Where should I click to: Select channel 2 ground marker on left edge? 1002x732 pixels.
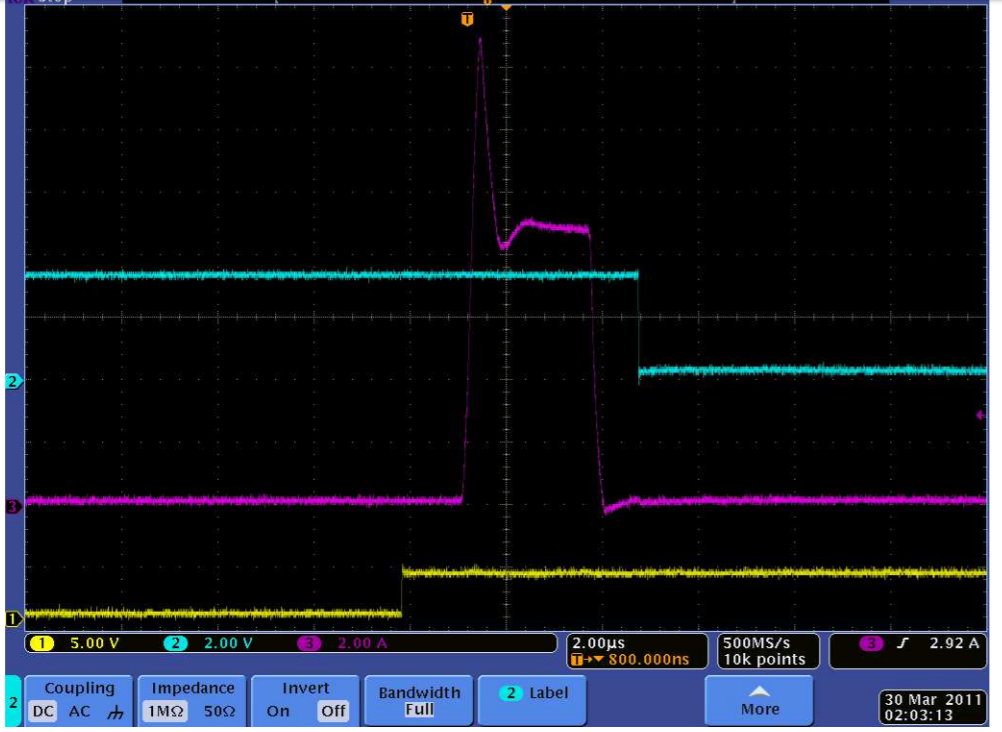[x=12, y=382]
